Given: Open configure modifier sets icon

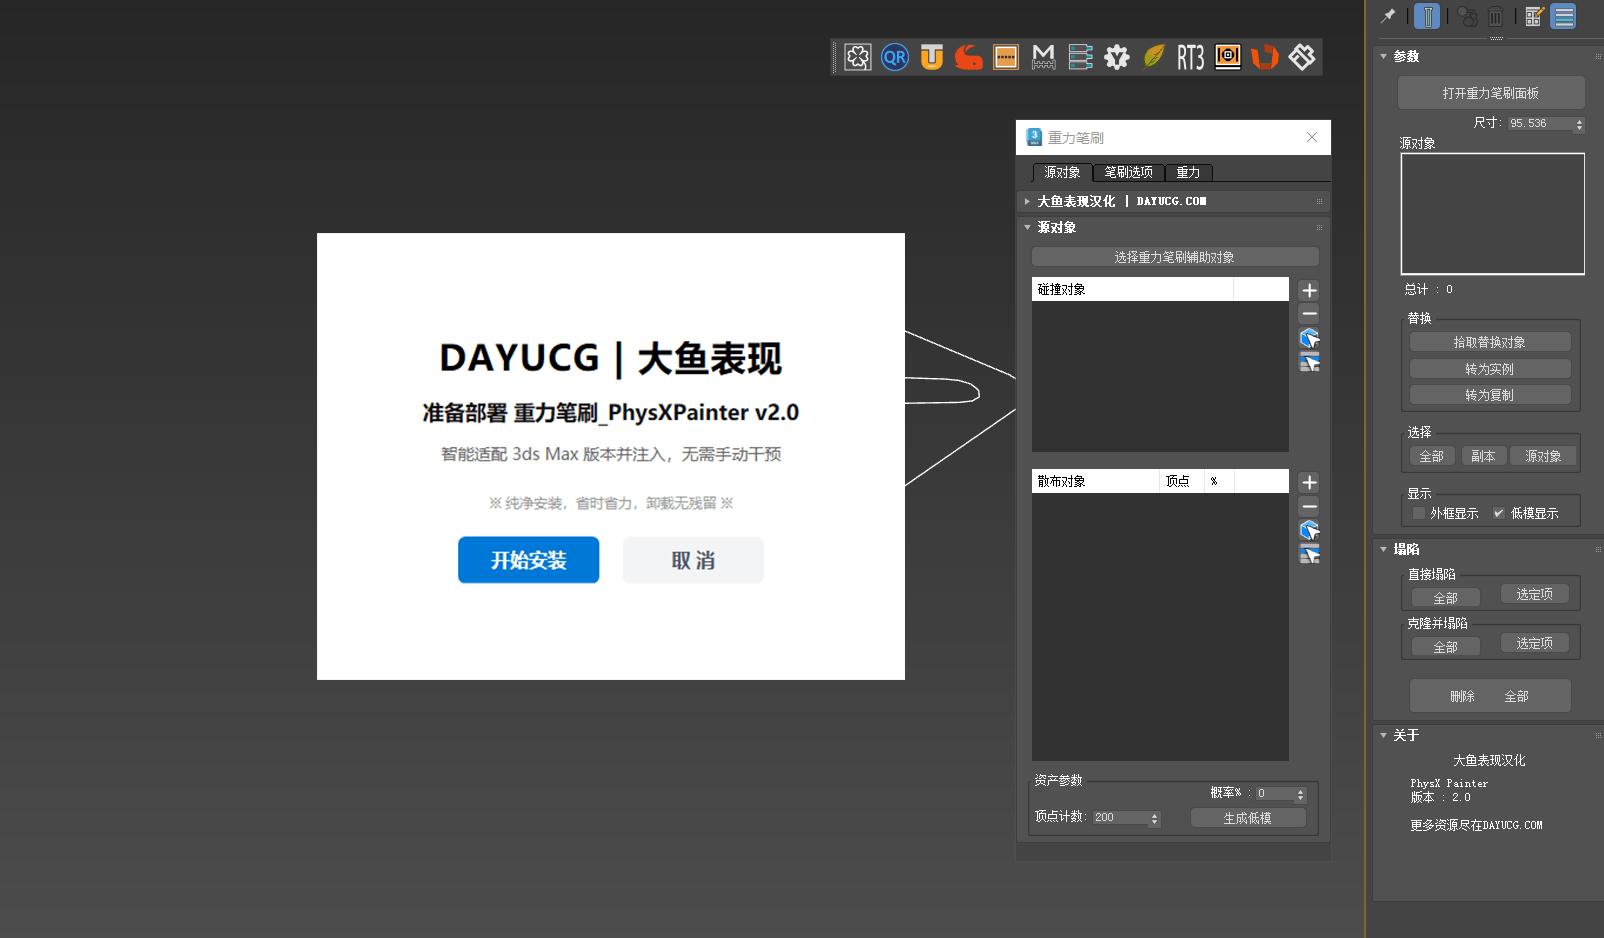Looking at the screenshot, I should (1535, 16).
